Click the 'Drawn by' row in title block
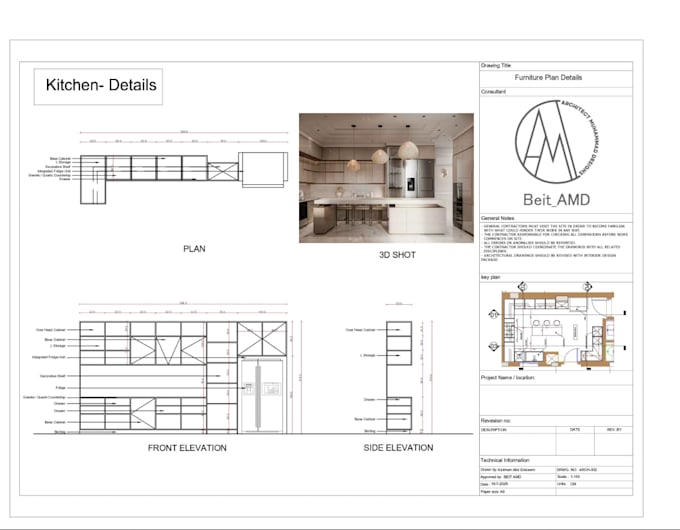This screenshot has width=680, height=530. coord(518,470)
